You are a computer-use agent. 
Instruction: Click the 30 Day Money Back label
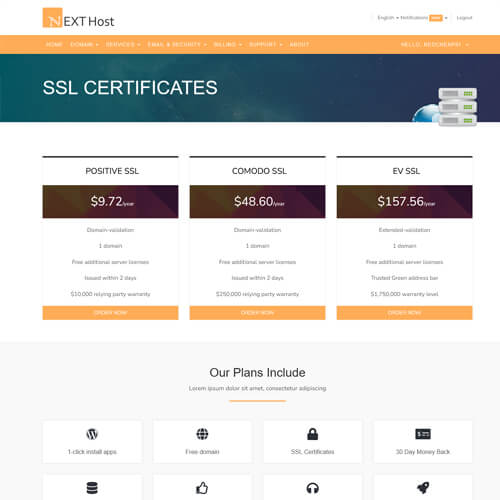click(423, 452)
